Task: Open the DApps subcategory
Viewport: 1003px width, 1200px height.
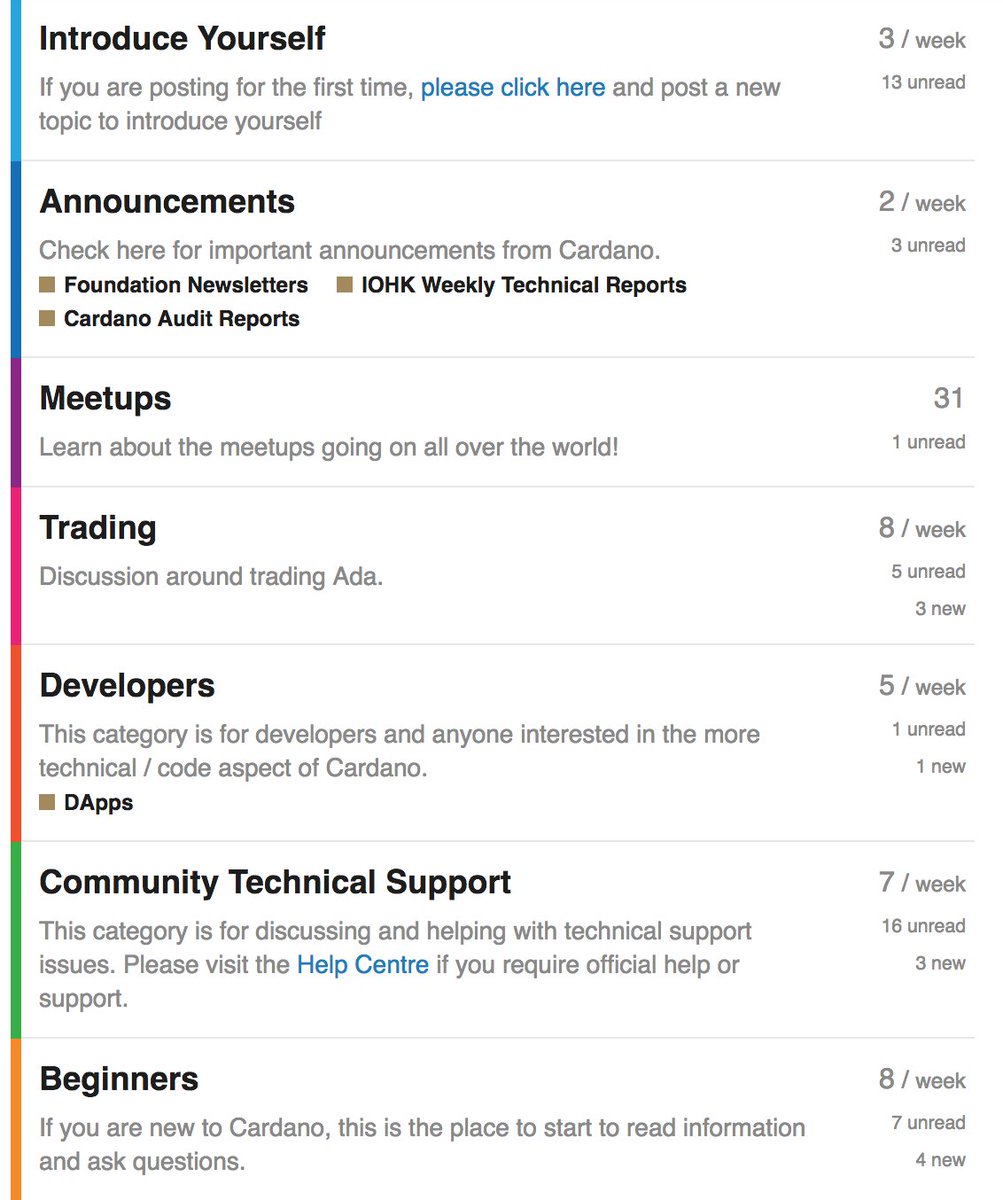Action: click(x=98, y=802)
